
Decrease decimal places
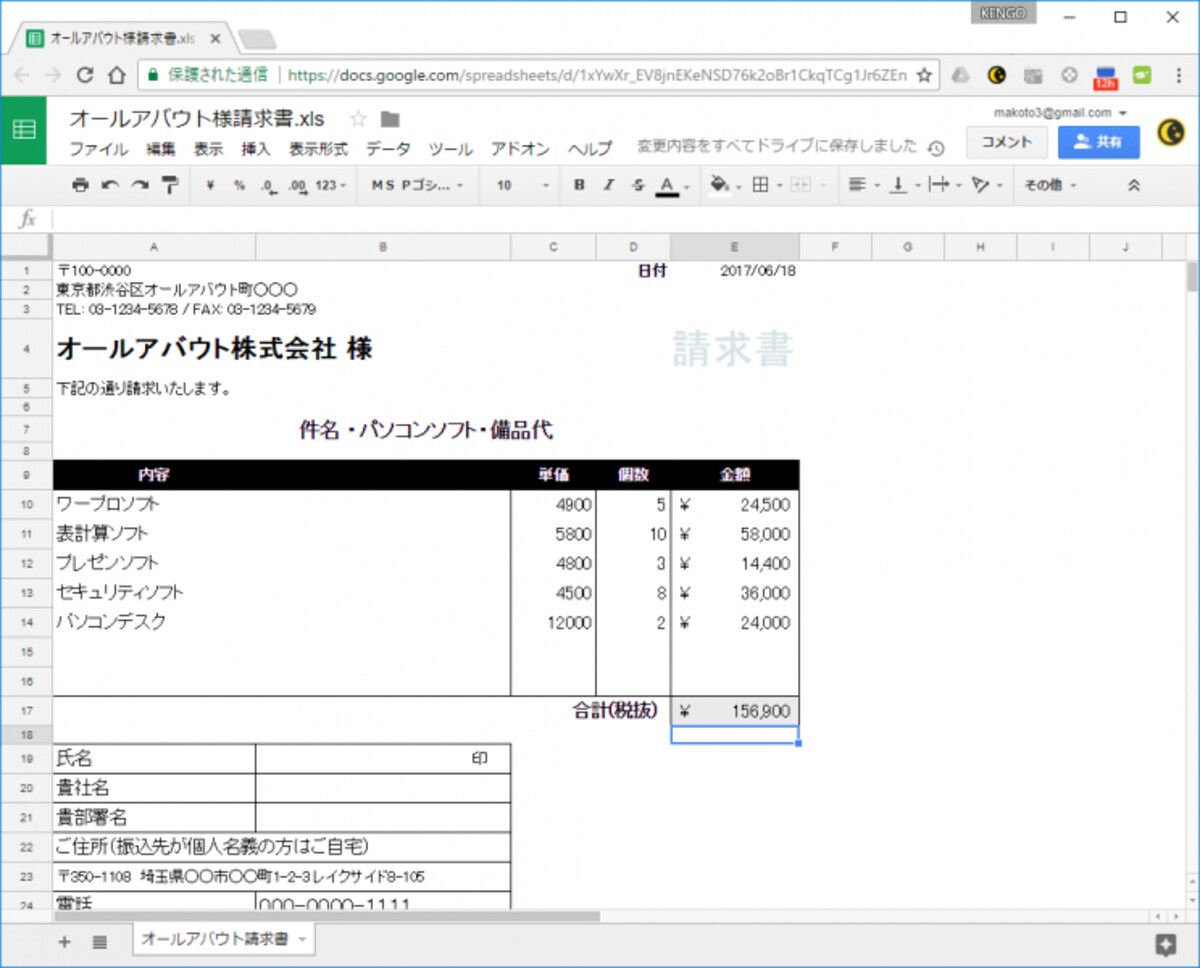267,185
